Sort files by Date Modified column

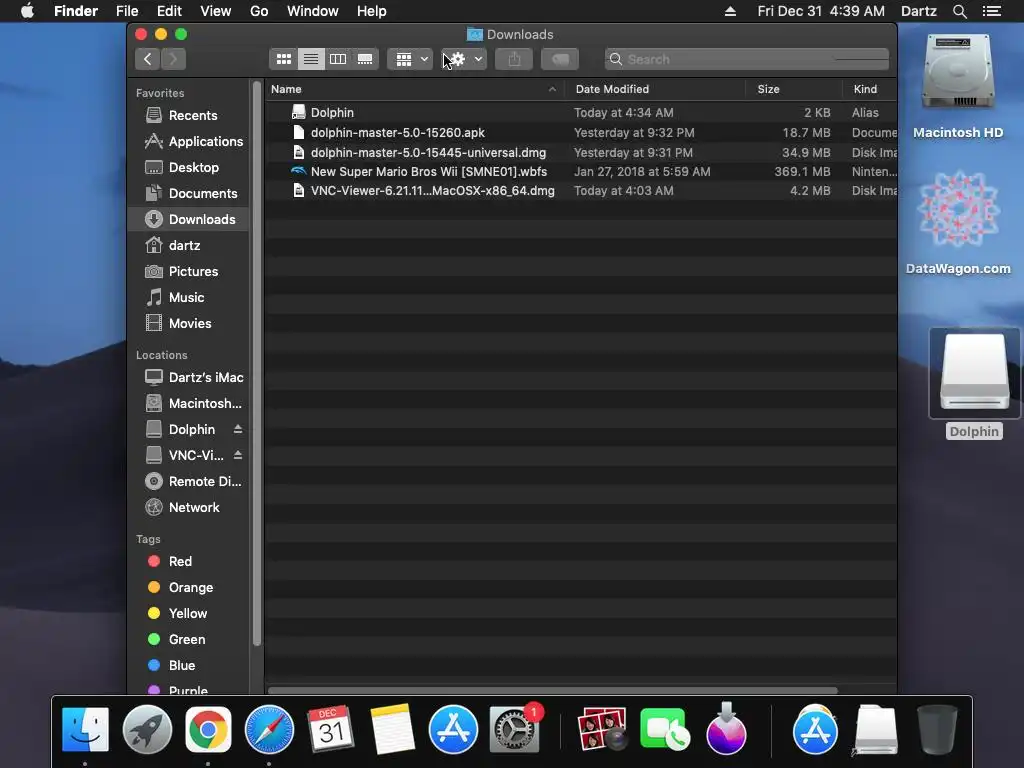point(655,89)
